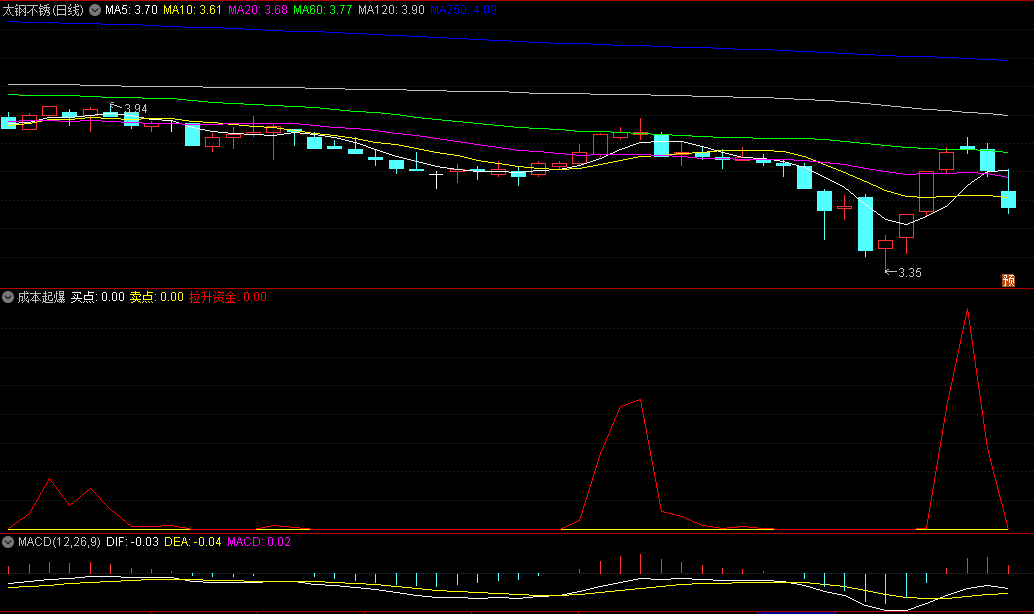
Task: Click the orange 预 forecast icon
Action: (1009, 280)
